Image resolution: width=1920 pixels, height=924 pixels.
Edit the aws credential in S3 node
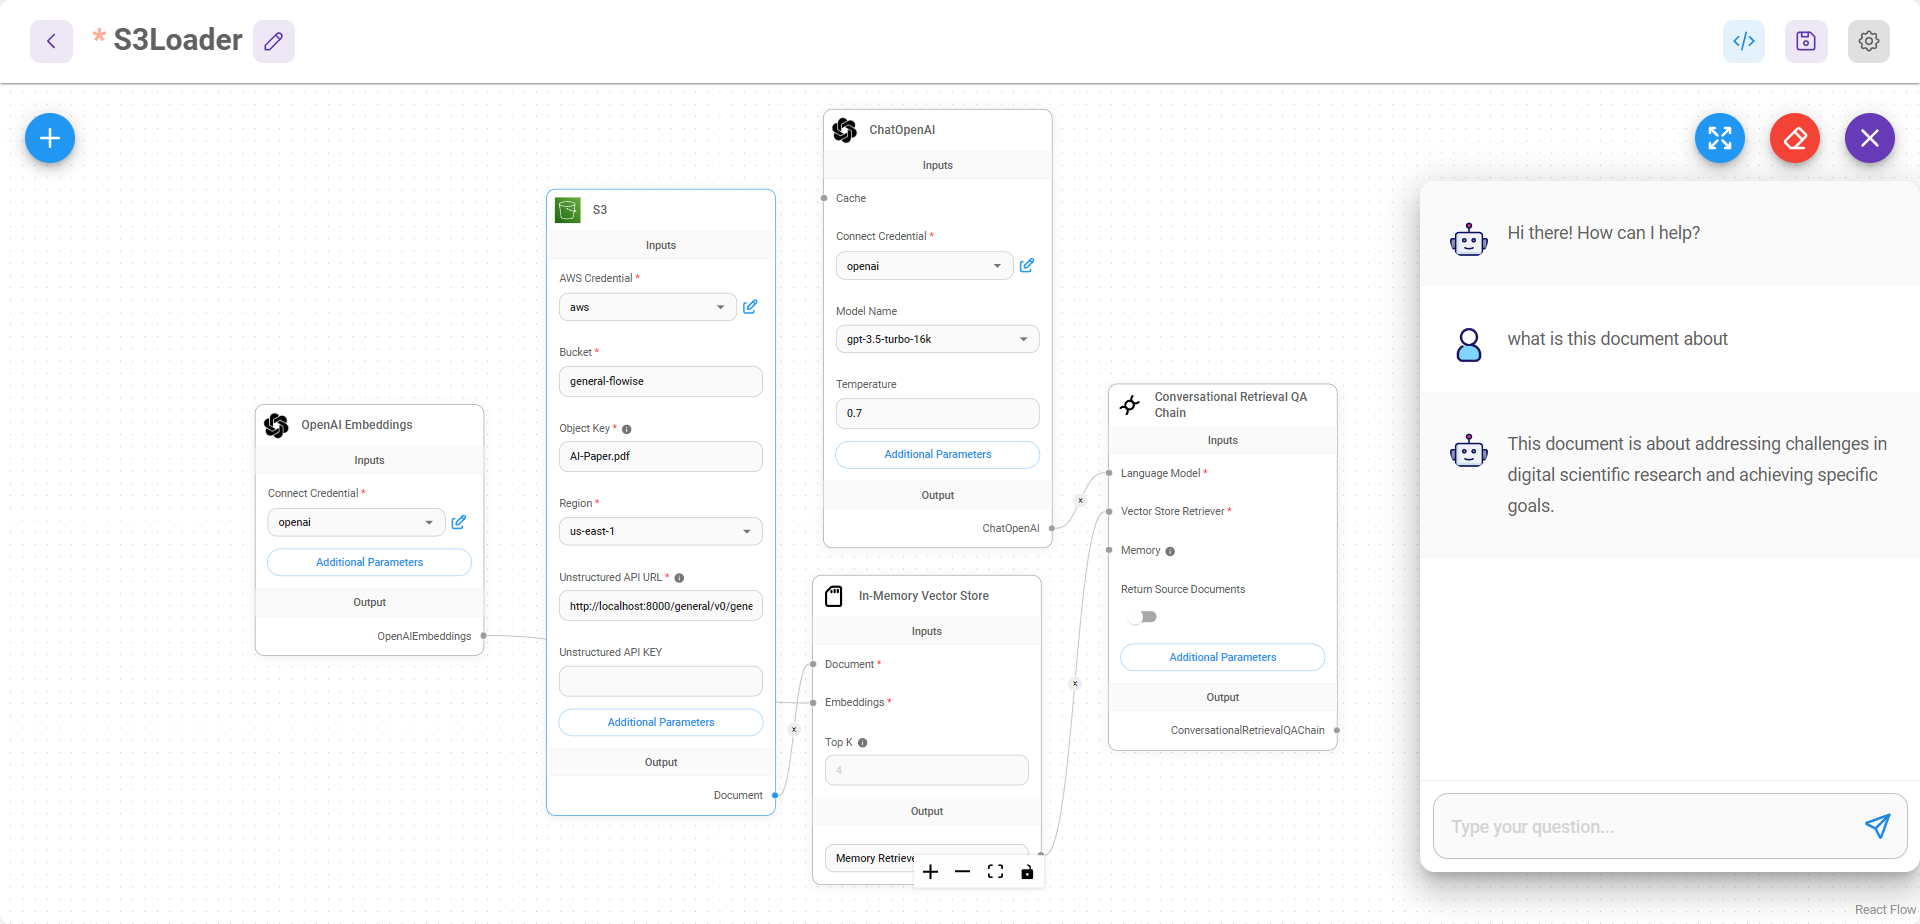pyautogui.click(x=750, y=307)
